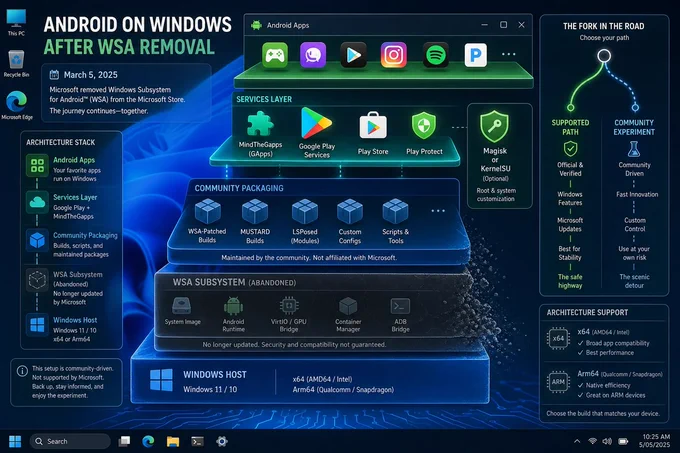680x453 pixels.
Task: Click the Community Packaging cube in Architecture Stack
Action: click(37, 240)
